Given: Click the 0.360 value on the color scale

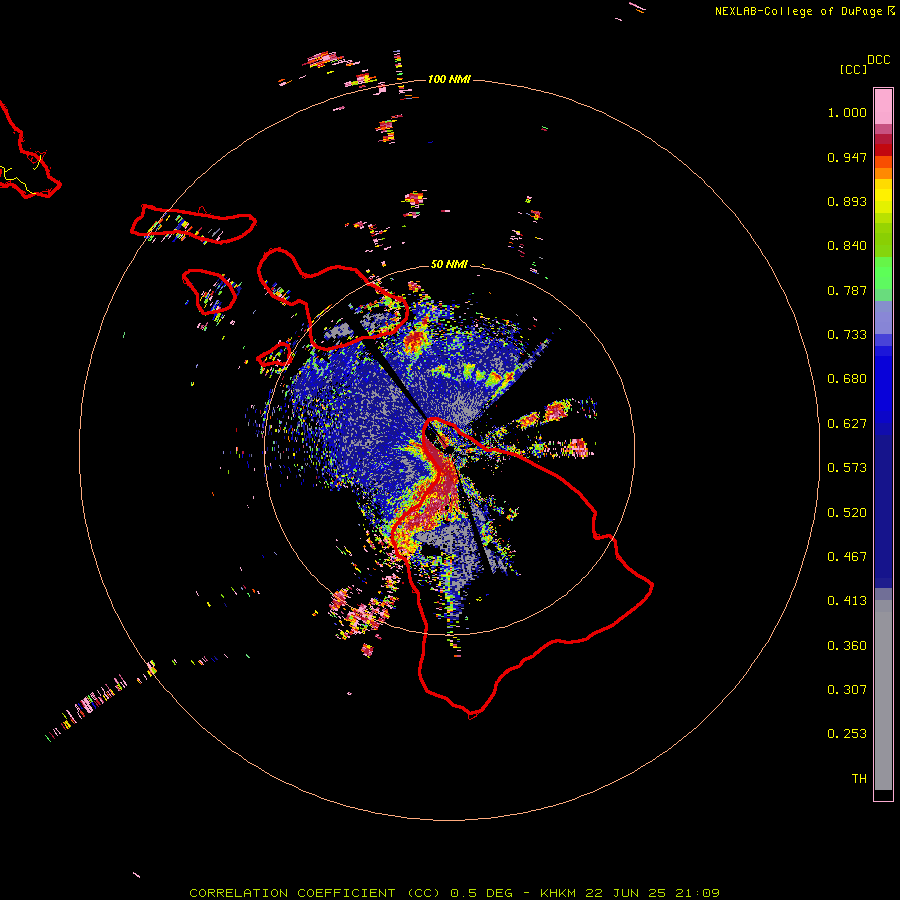Looking at the screenshot, I should tap(847, 646).
